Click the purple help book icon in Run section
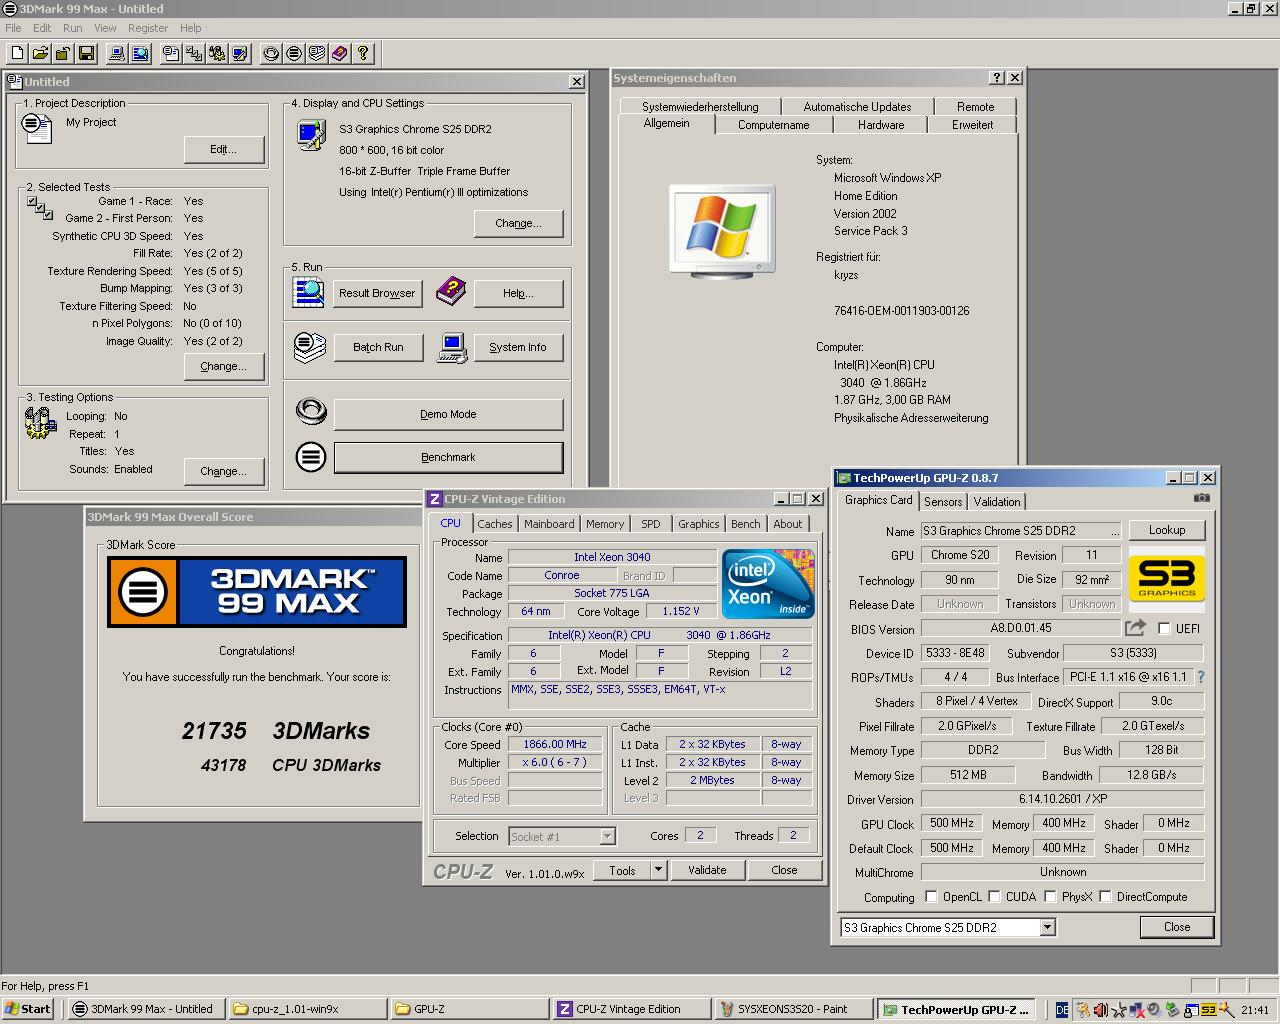Image resolution: width=1280 pixels, height=1024 pixels. (451, 291)
